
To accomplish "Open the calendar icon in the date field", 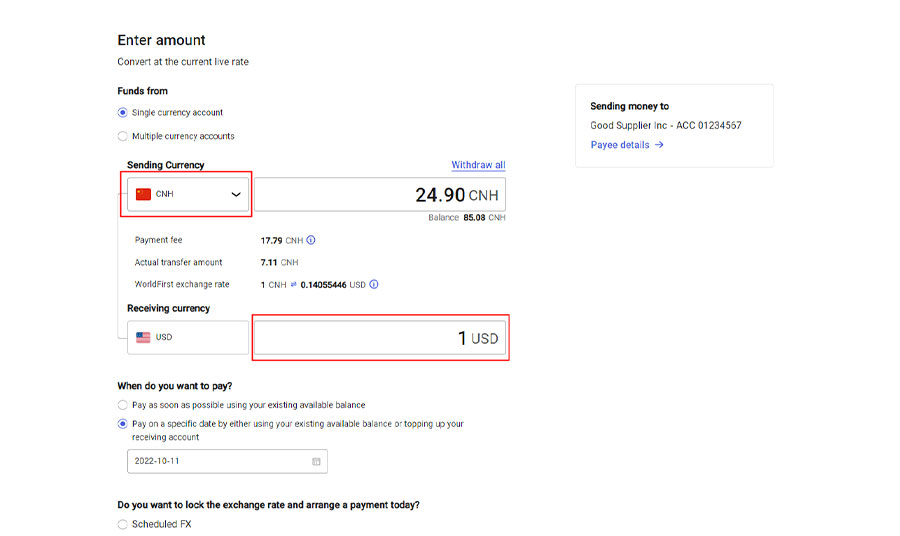I will coord(316,461).
